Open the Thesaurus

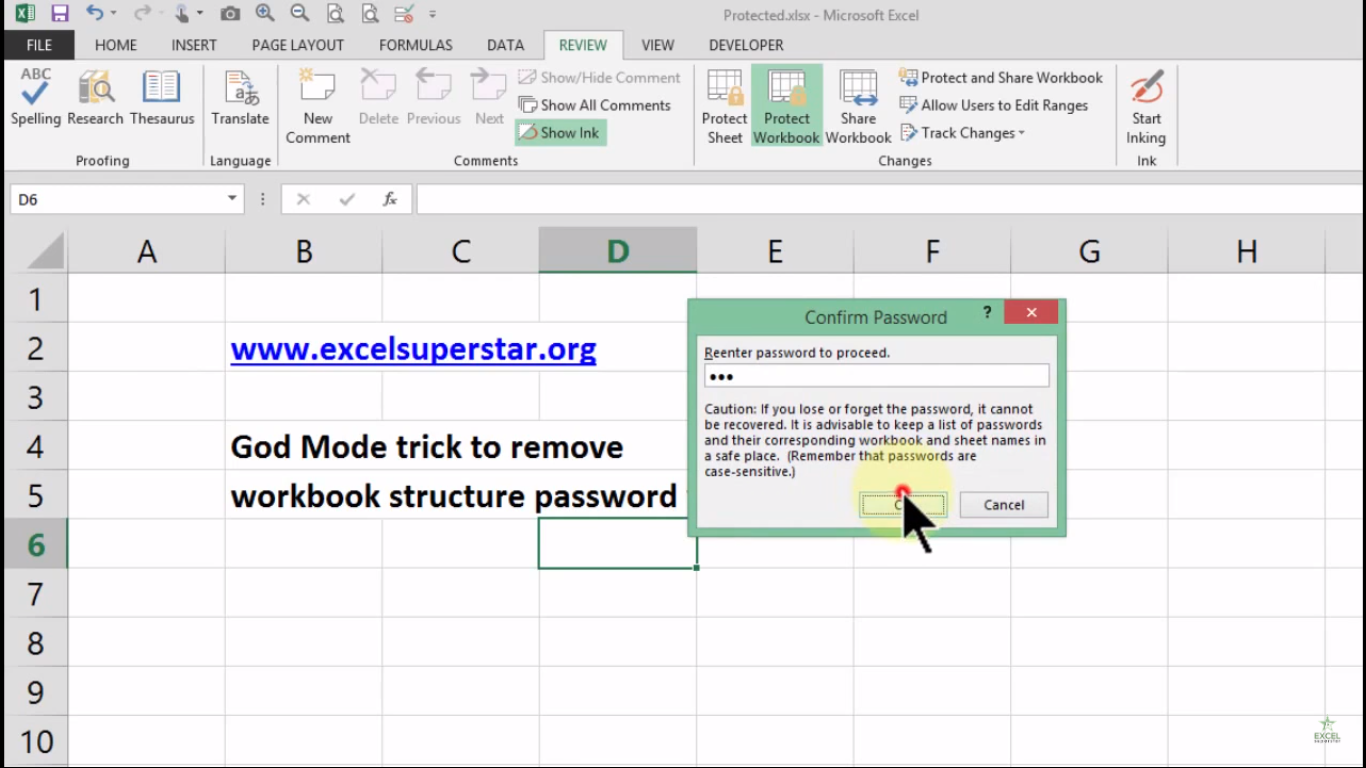tap(162, 98)
